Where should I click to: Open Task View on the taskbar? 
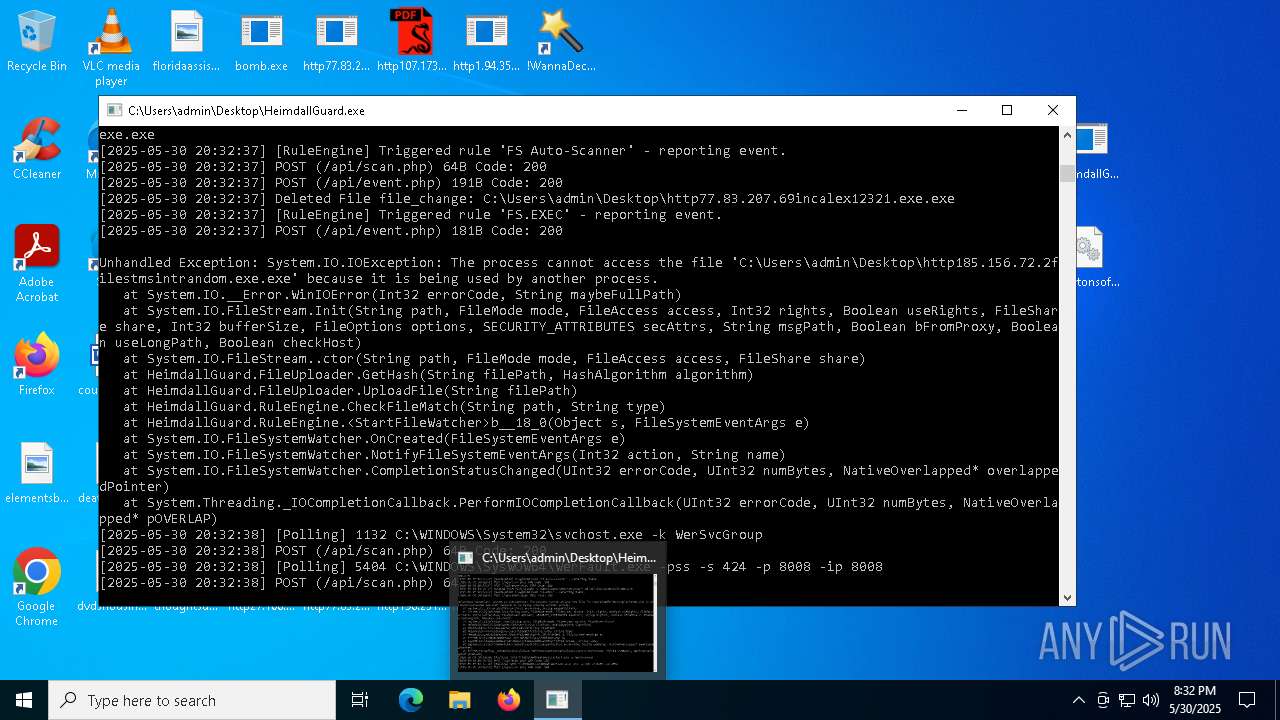[x=360, y=700]
